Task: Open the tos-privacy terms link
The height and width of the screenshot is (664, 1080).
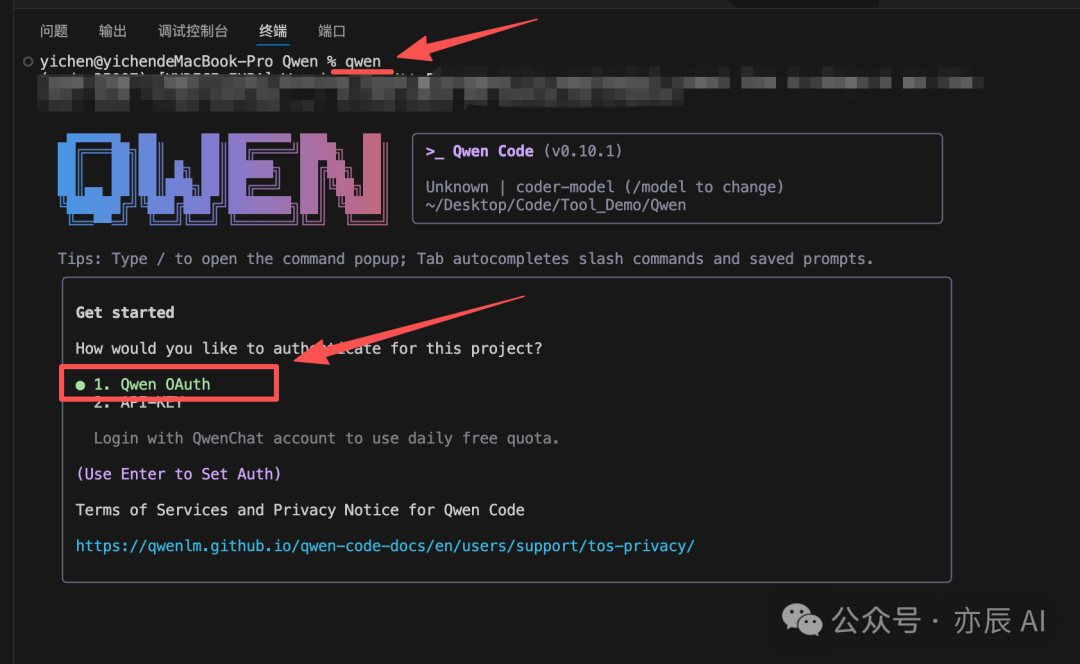Action: click(385, 546)
